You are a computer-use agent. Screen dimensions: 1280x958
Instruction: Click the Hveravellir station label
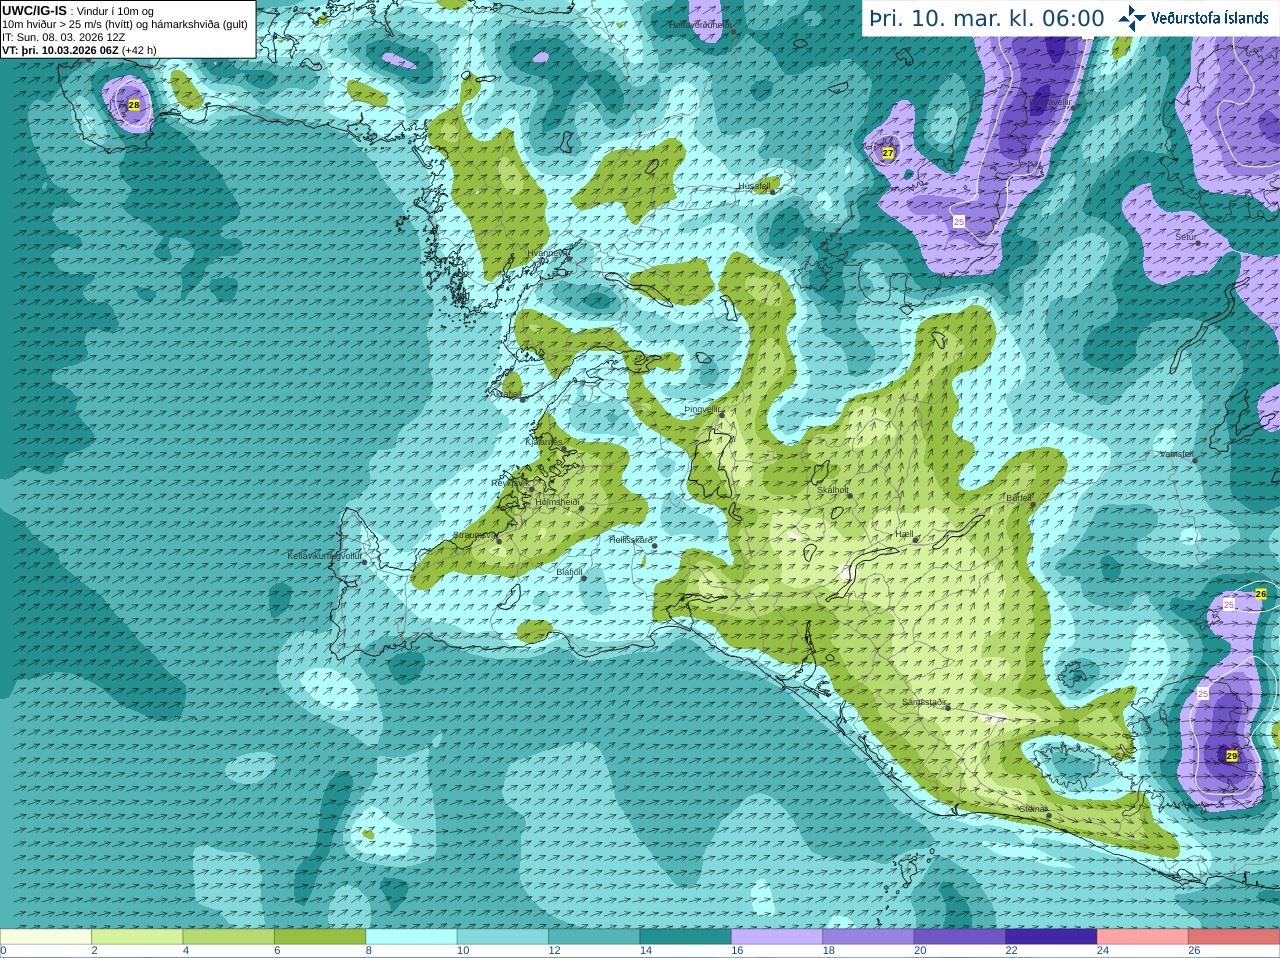[1052, 102]
